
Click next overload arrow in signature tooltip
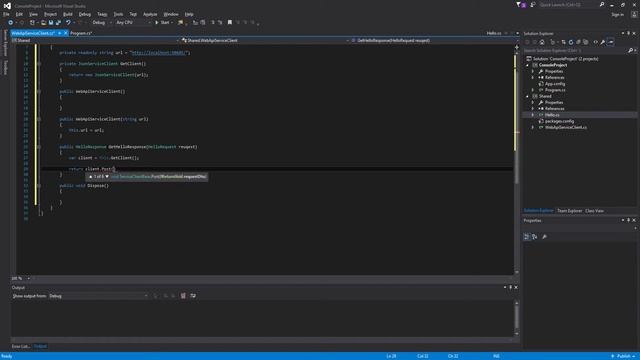107,177
